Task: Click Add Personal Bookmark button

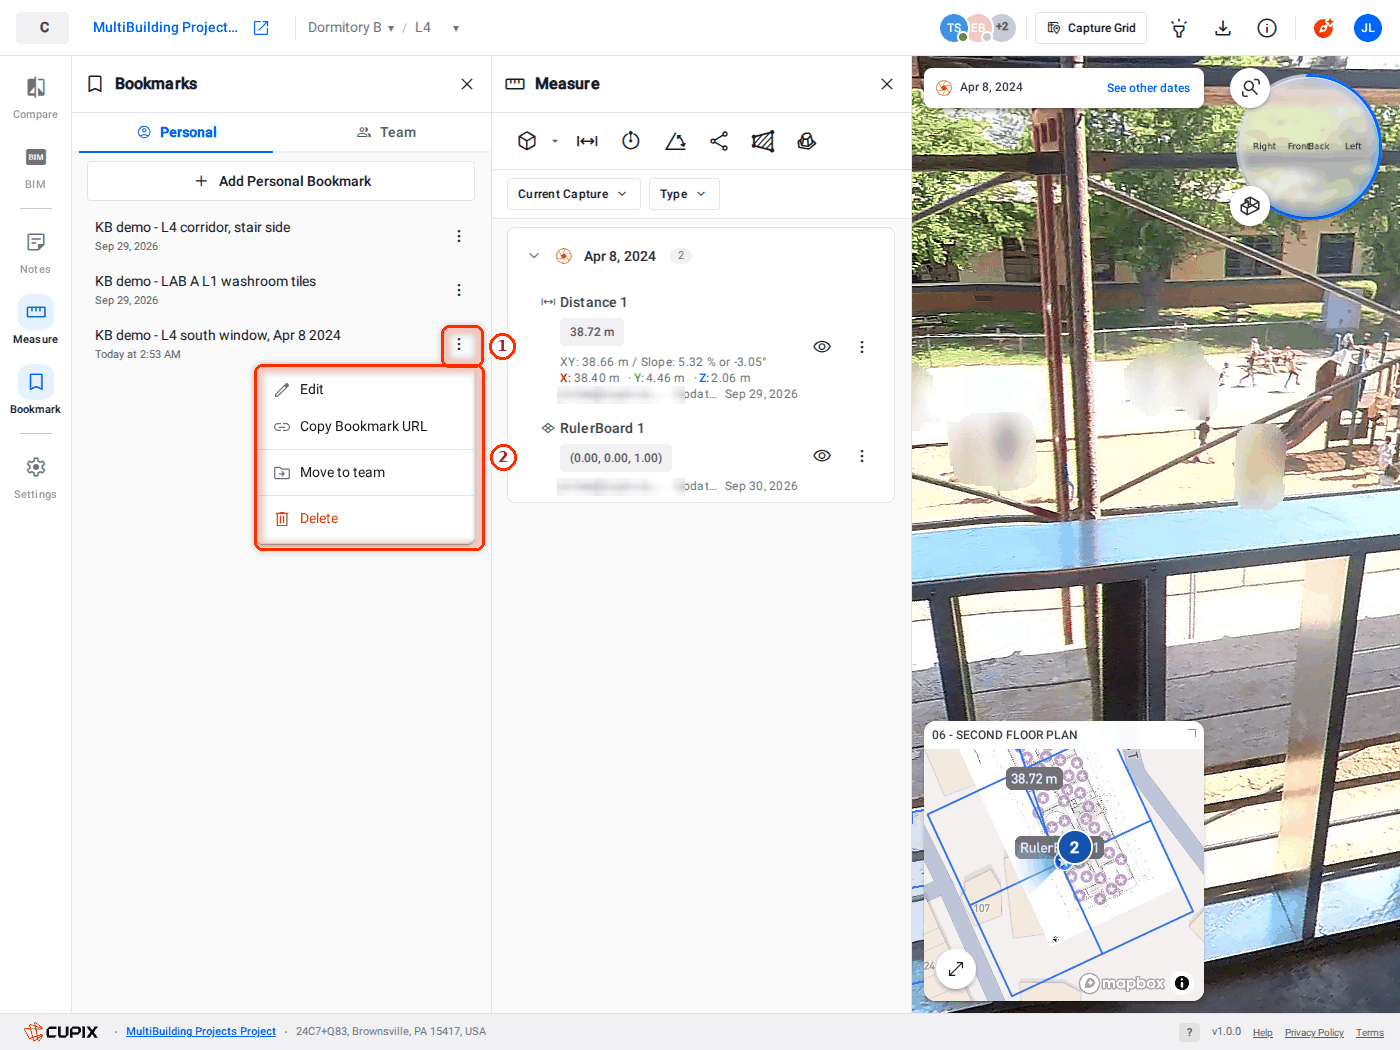Action: coord(281,181)
